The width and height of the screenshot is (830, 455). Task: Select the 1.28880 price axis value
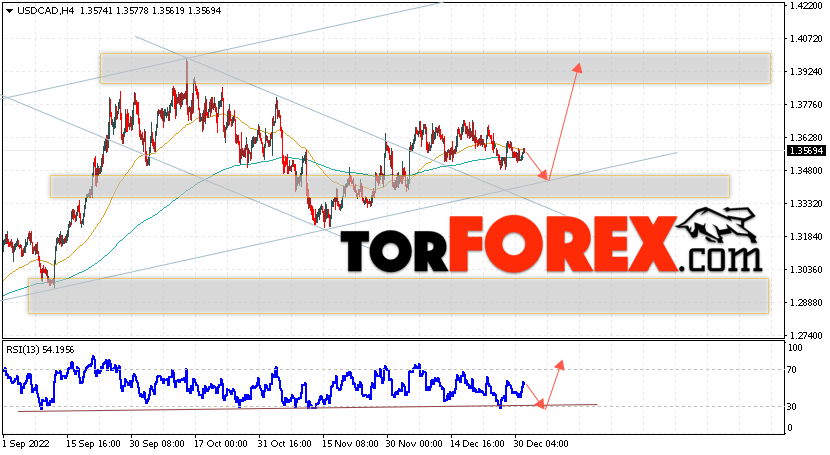(806, 303)
